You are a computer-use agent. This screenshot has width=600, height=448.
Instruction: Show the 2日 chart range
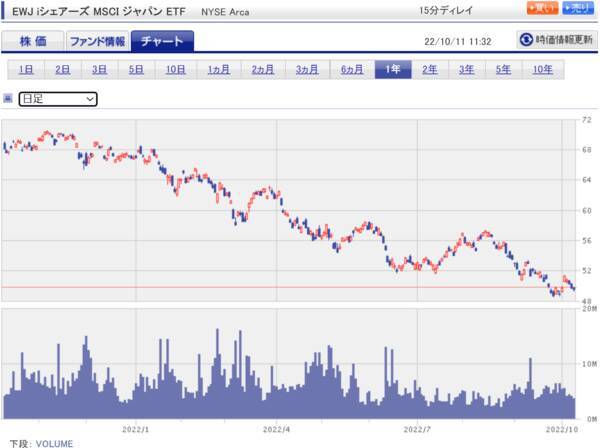tap(63, 70)
